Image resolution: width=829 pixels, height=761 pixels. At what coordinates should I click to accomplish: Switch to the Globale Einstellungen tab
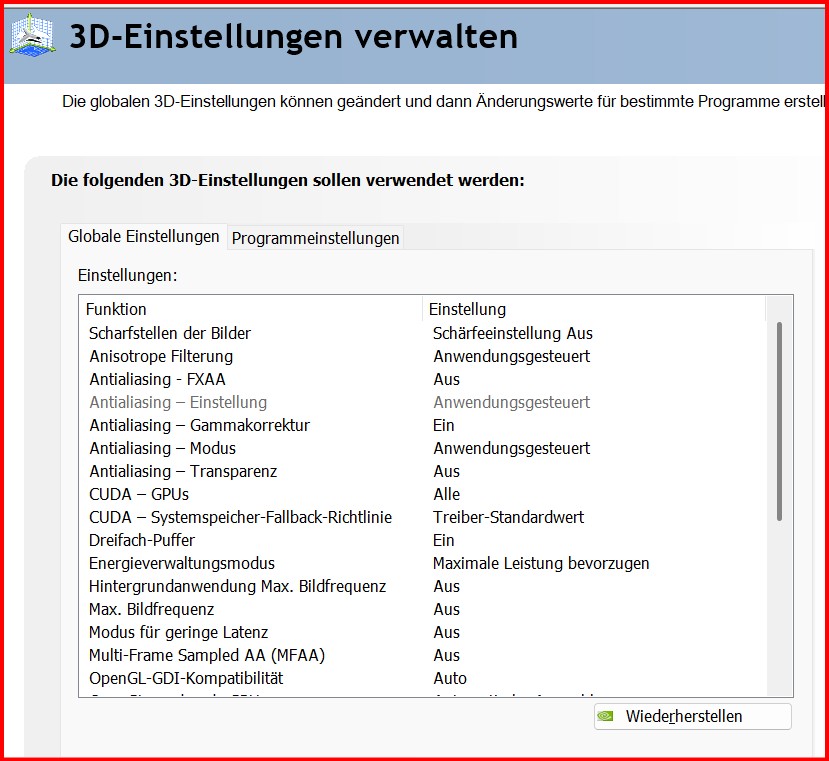tap(144, 236)
